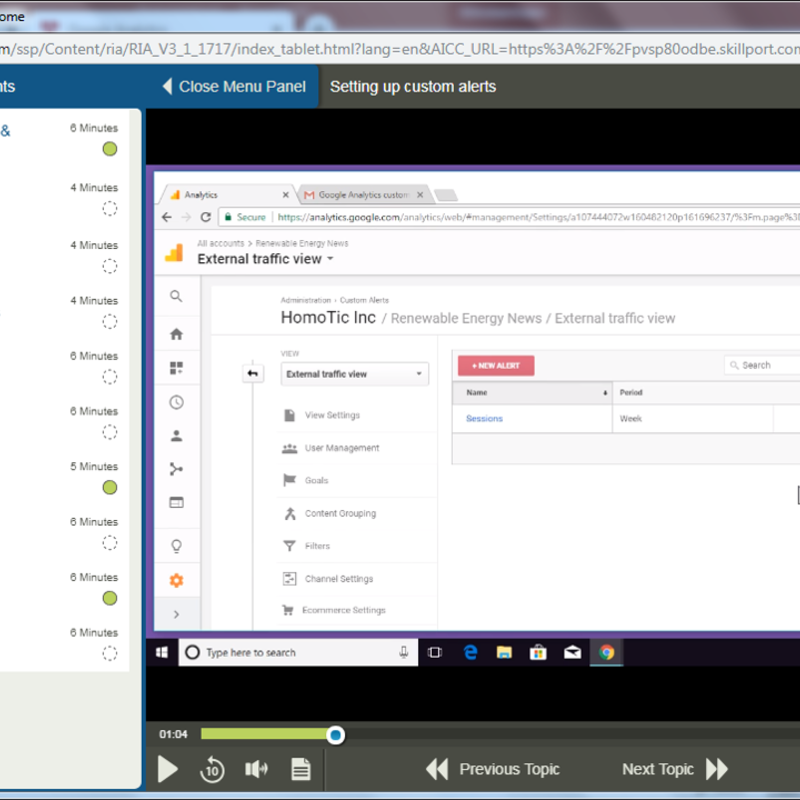Click the + NEW ALERT button
This screenshot has height=800, width=800.
496,365
